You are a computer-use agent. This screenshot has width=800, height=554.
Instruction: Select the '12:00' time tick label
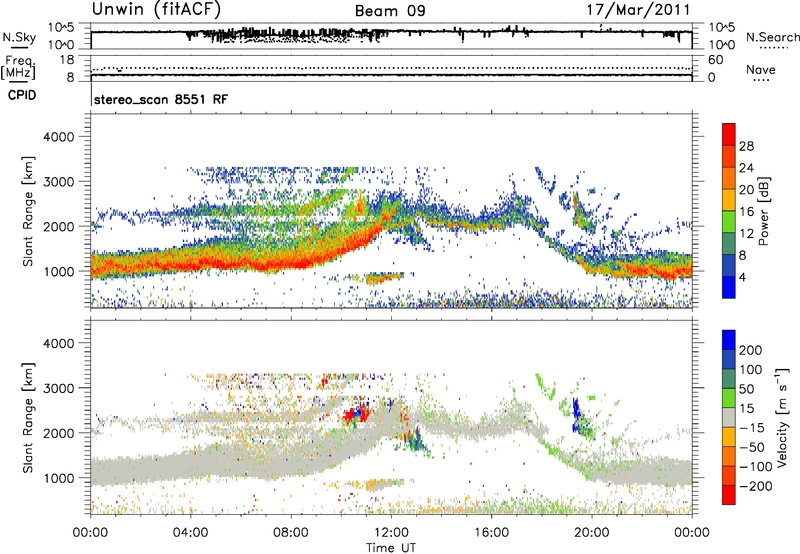(x=391, y=533)
